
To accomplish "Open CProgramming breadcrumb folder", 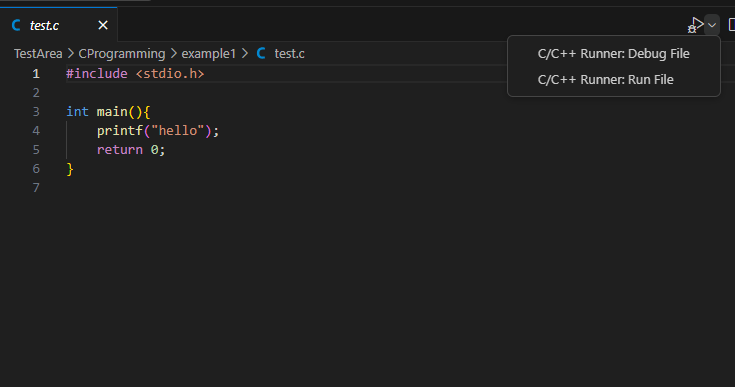I will [122, 54].
